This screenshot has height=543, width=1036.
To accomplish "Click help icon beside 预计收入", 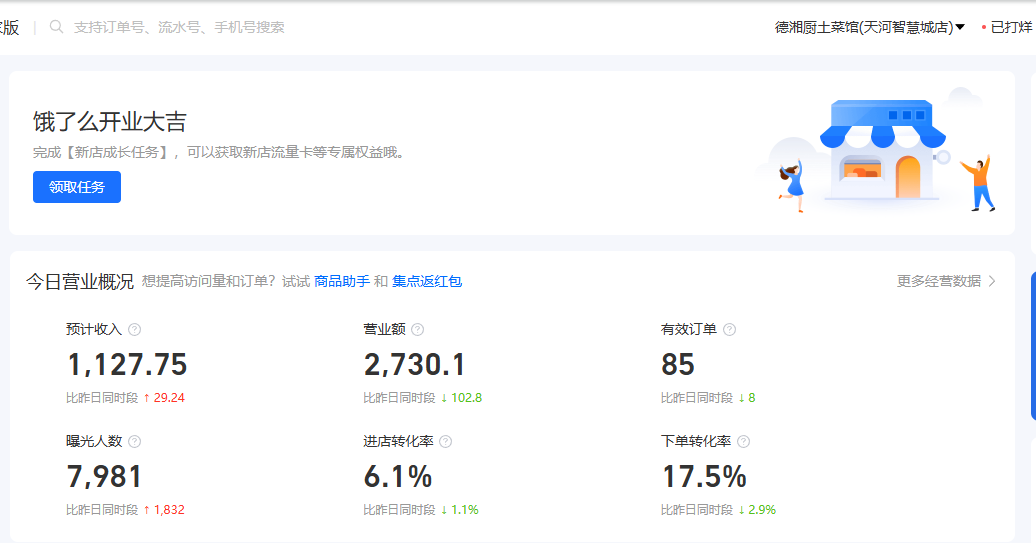I will [134, 330].
